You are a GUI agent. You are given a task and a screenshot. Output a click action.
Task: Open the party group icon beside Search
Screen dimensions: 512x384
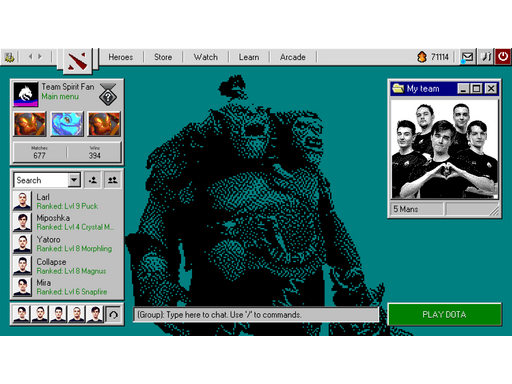click(x=113, y=180)
